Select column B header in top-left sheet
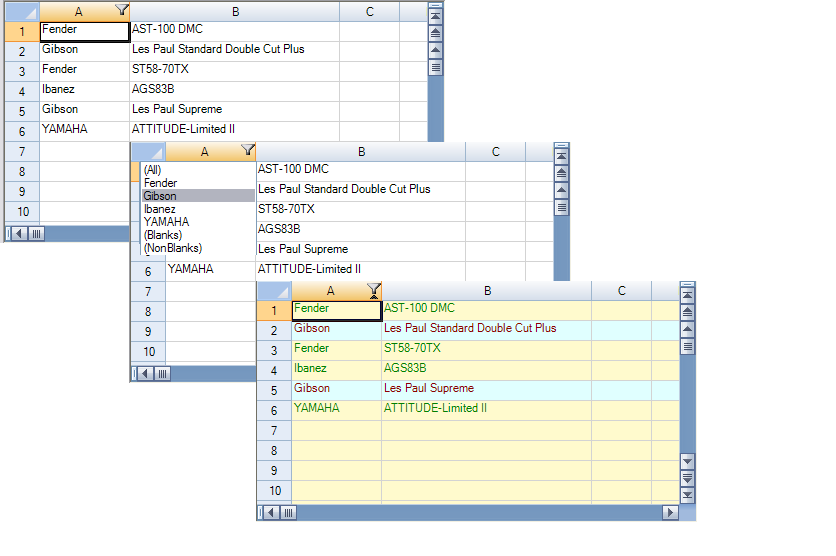The width and height of the screenshot is (836, 556). (235, 12)
